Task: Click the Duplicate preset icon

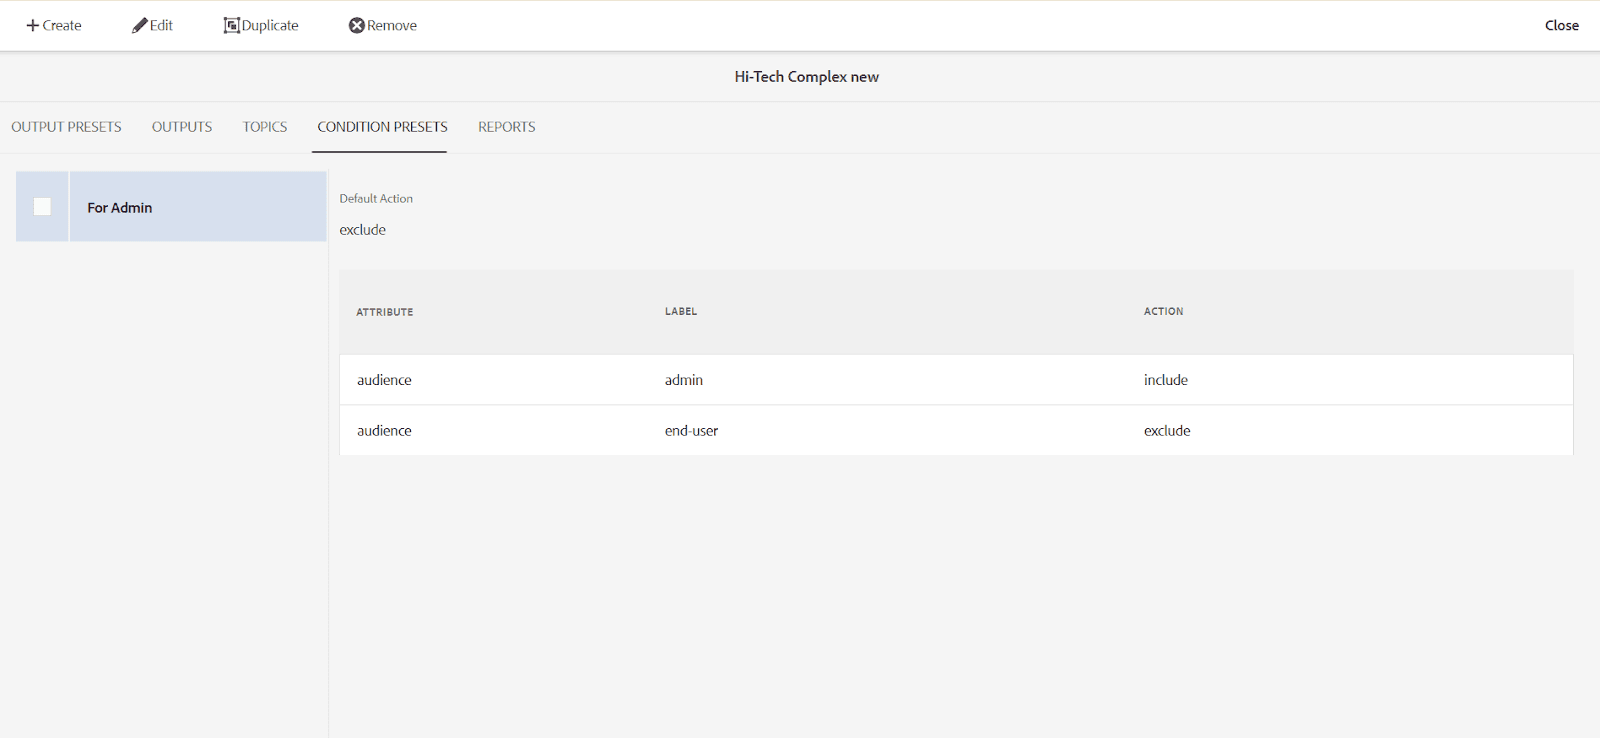Action: 231,26
